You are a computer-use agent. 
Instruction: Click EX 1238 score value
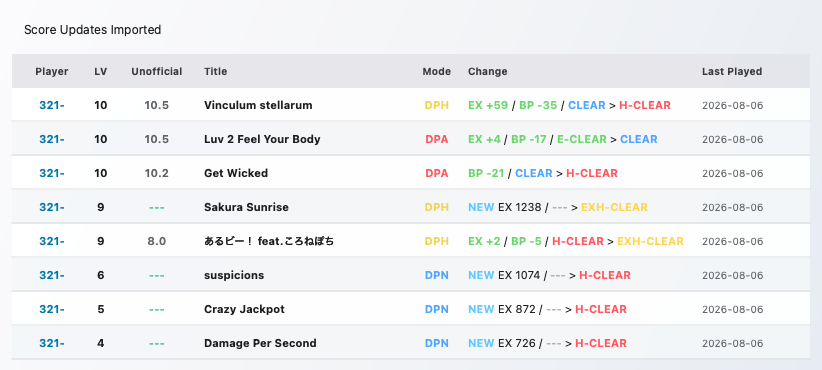point(520,208)
